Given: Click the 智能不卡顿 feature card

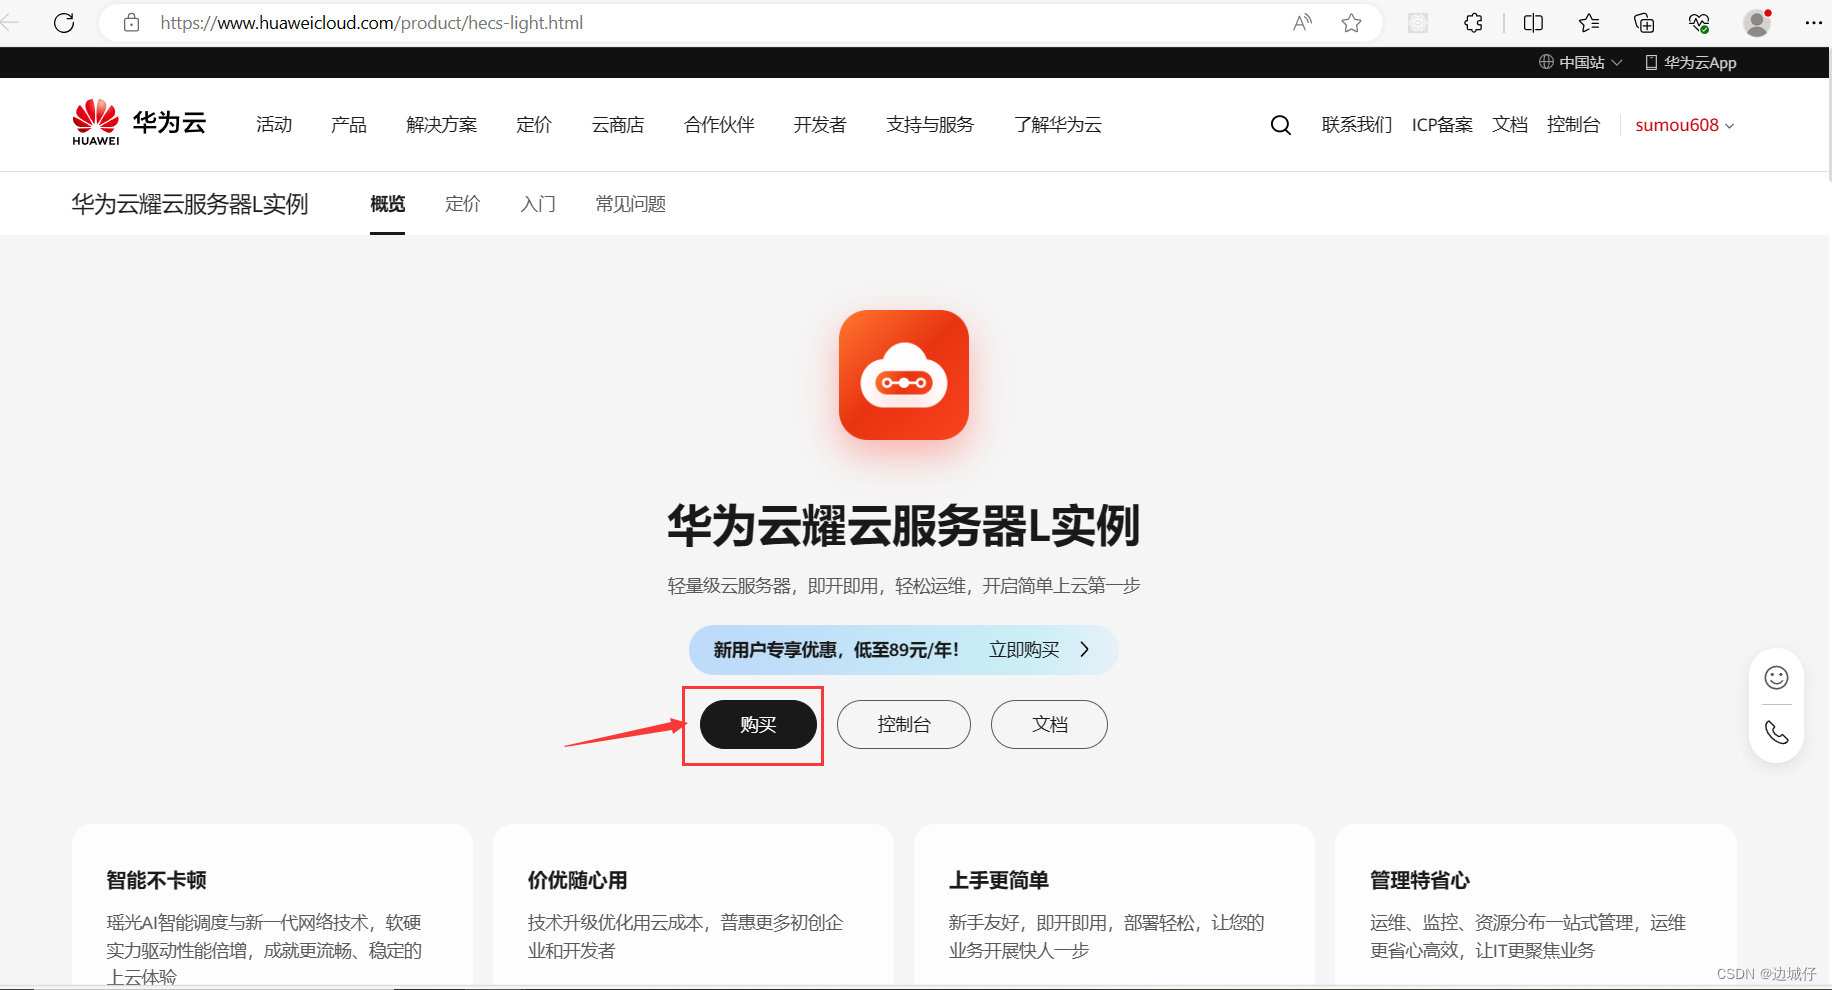Looking at the screenshot, I should 272,905.
